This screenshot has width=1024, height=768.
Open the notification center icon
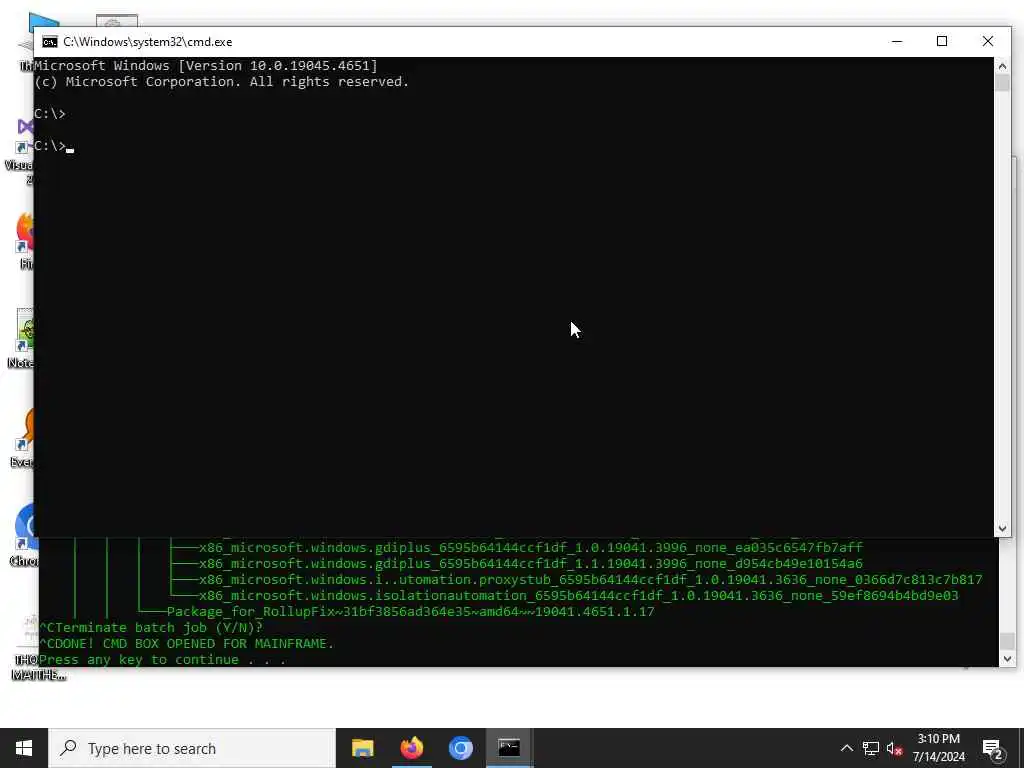click(x=993, y=748)
